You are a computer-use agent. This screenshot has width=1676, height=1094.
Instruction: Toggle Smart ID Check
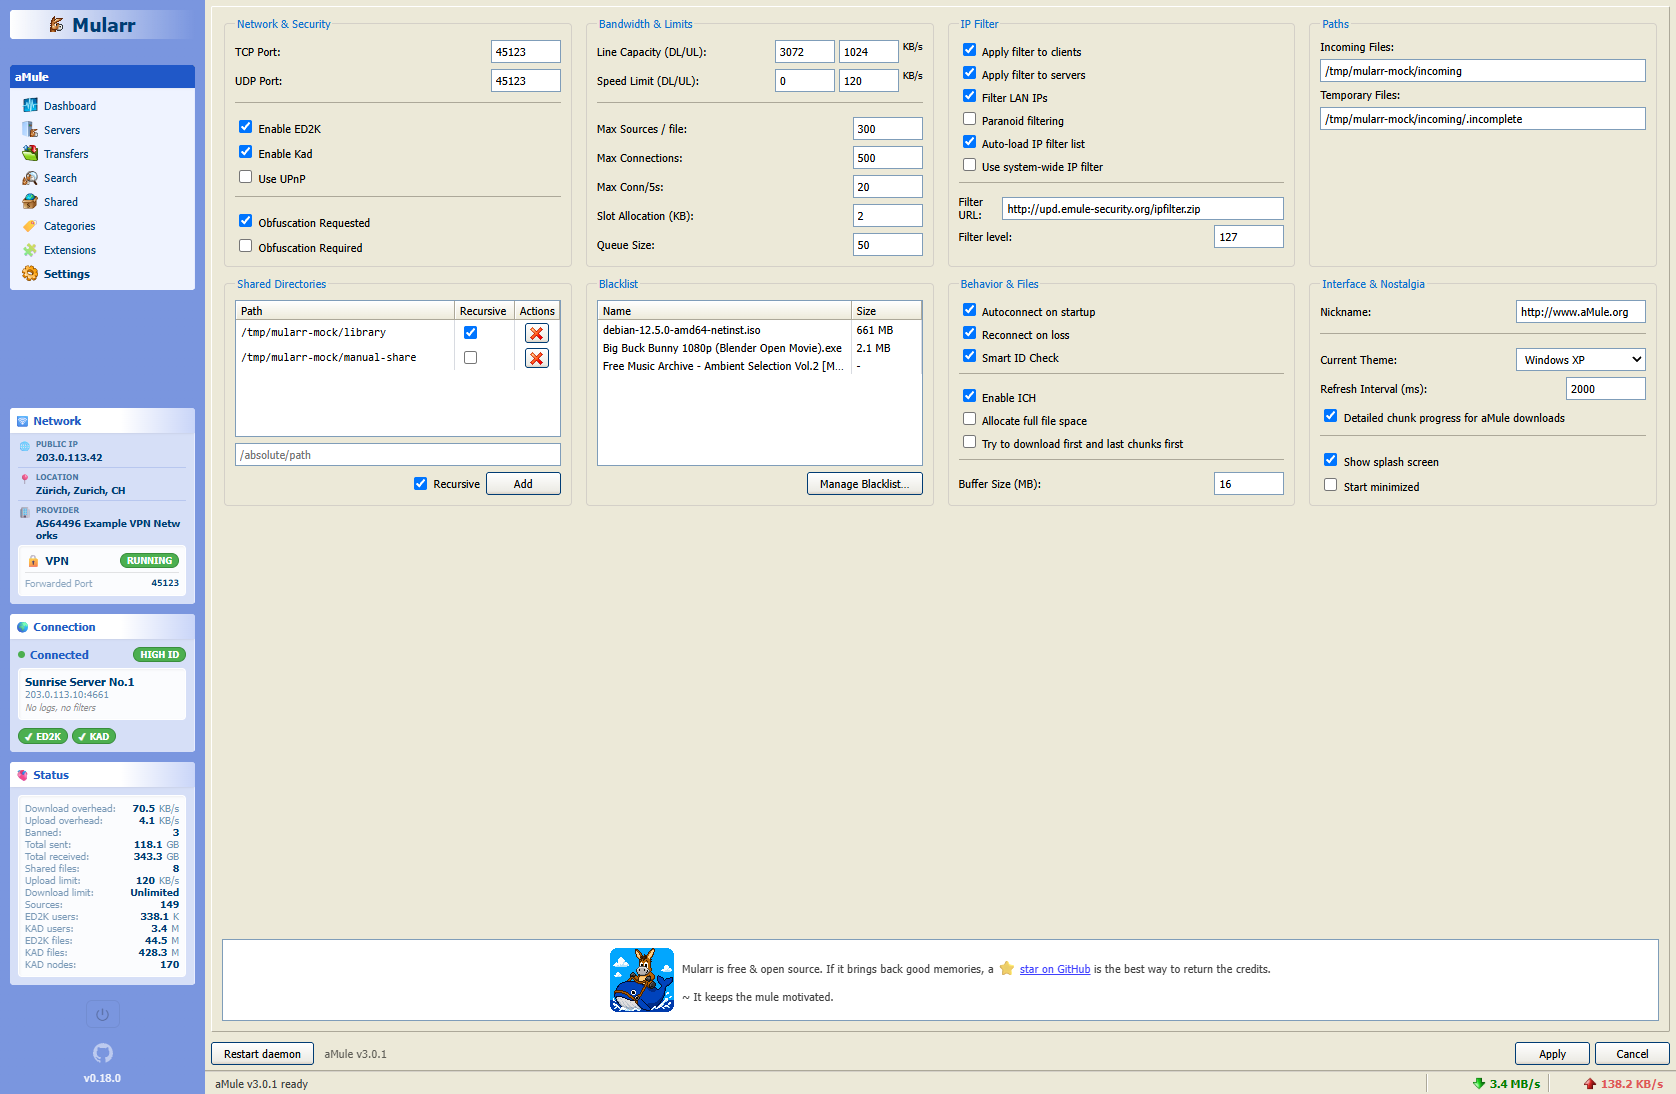[x=969, y=356]
